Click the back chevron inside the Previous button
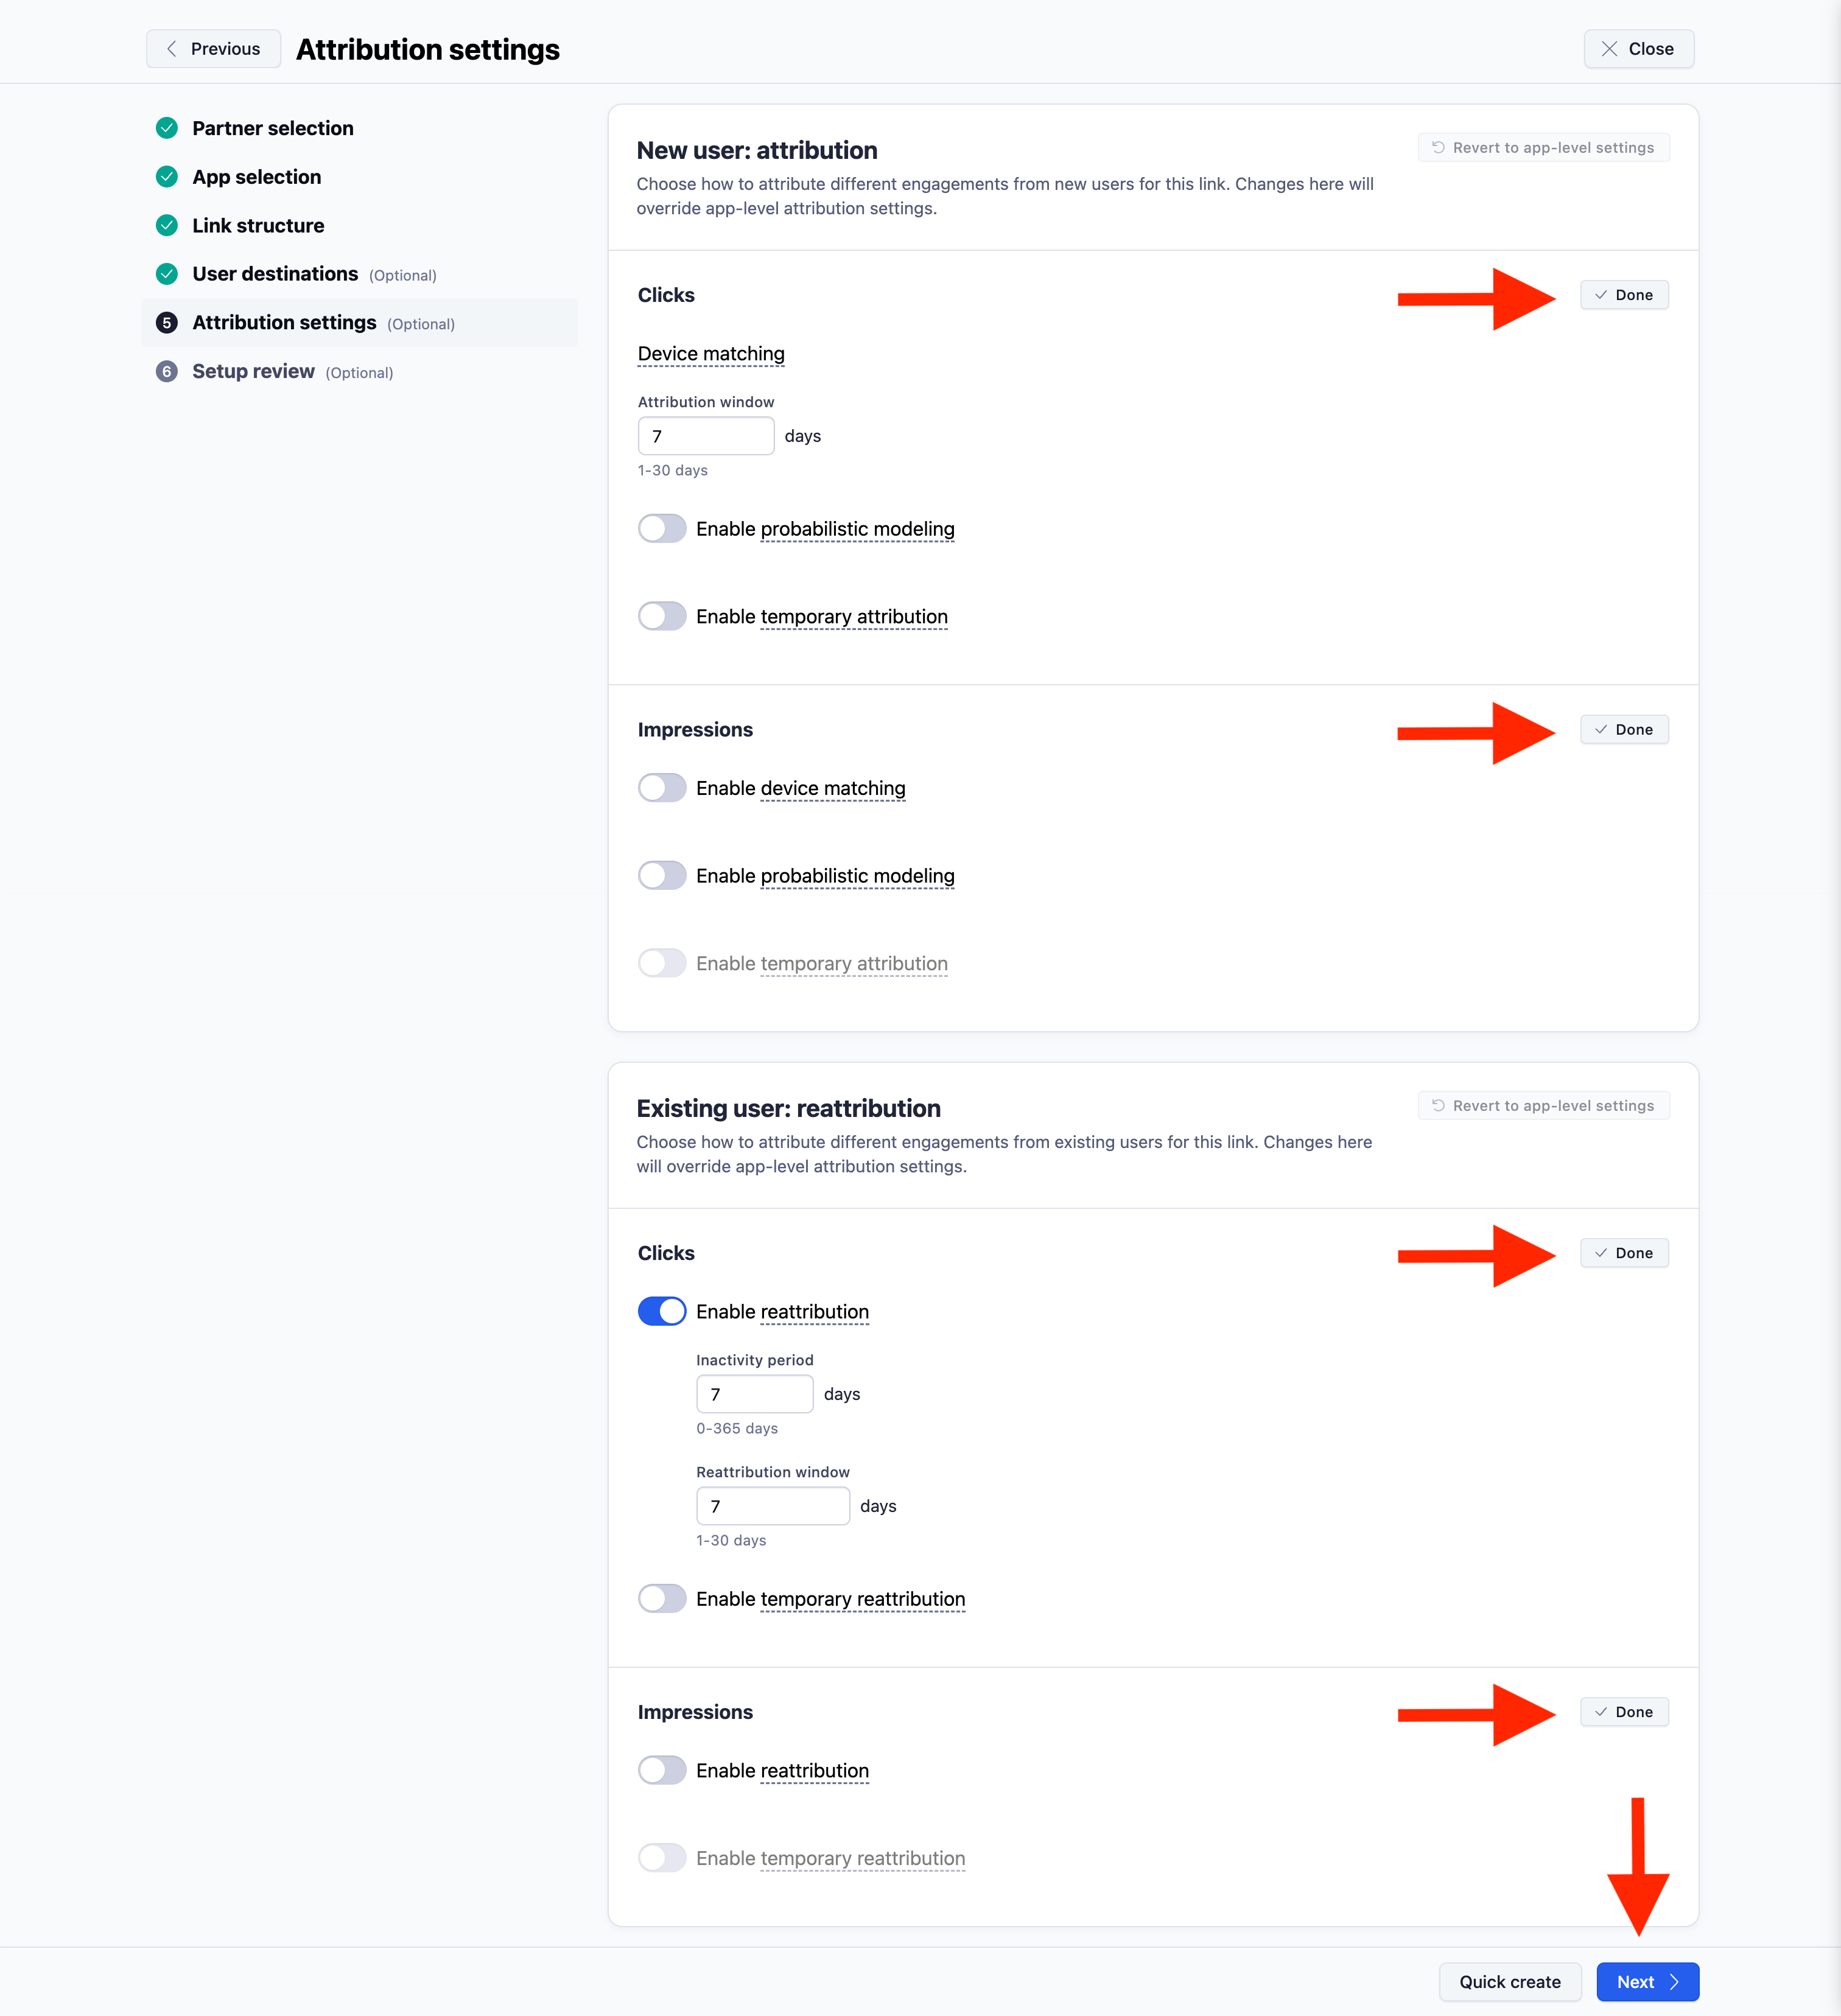The height and width of the screenshot is (2016, 1841). pyautogui.click(x=171, y=48)
